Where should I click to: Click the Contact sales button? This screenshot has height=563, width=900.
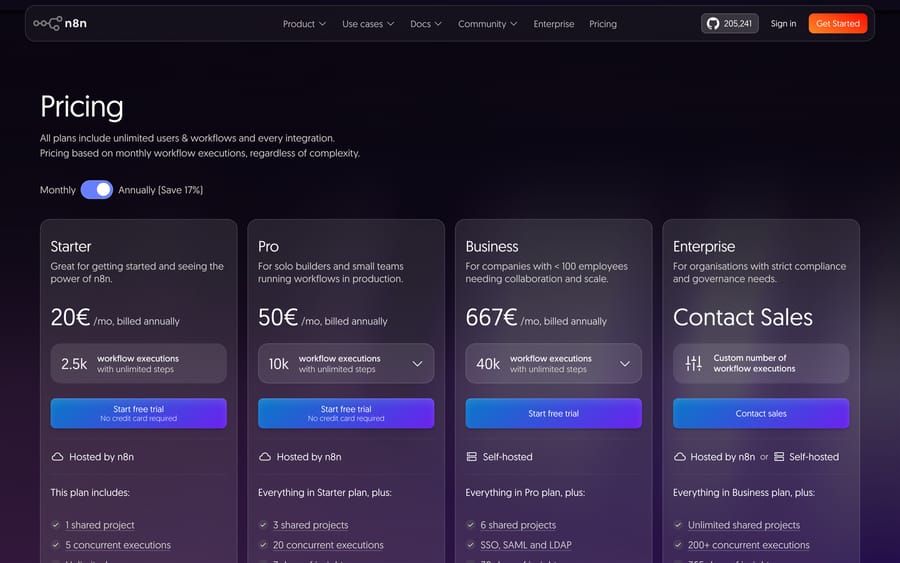[761, 413]
